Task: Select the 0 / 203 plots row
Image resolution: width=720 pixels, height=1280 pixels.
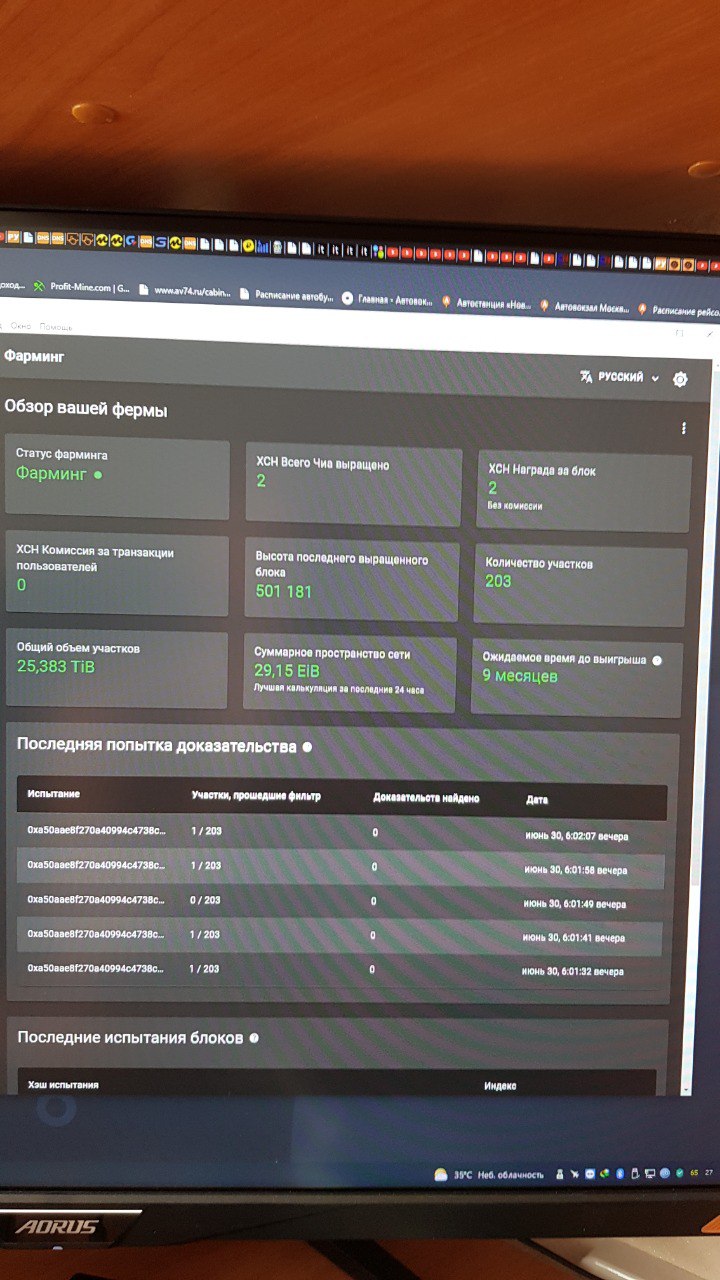Action: [341, 902]
